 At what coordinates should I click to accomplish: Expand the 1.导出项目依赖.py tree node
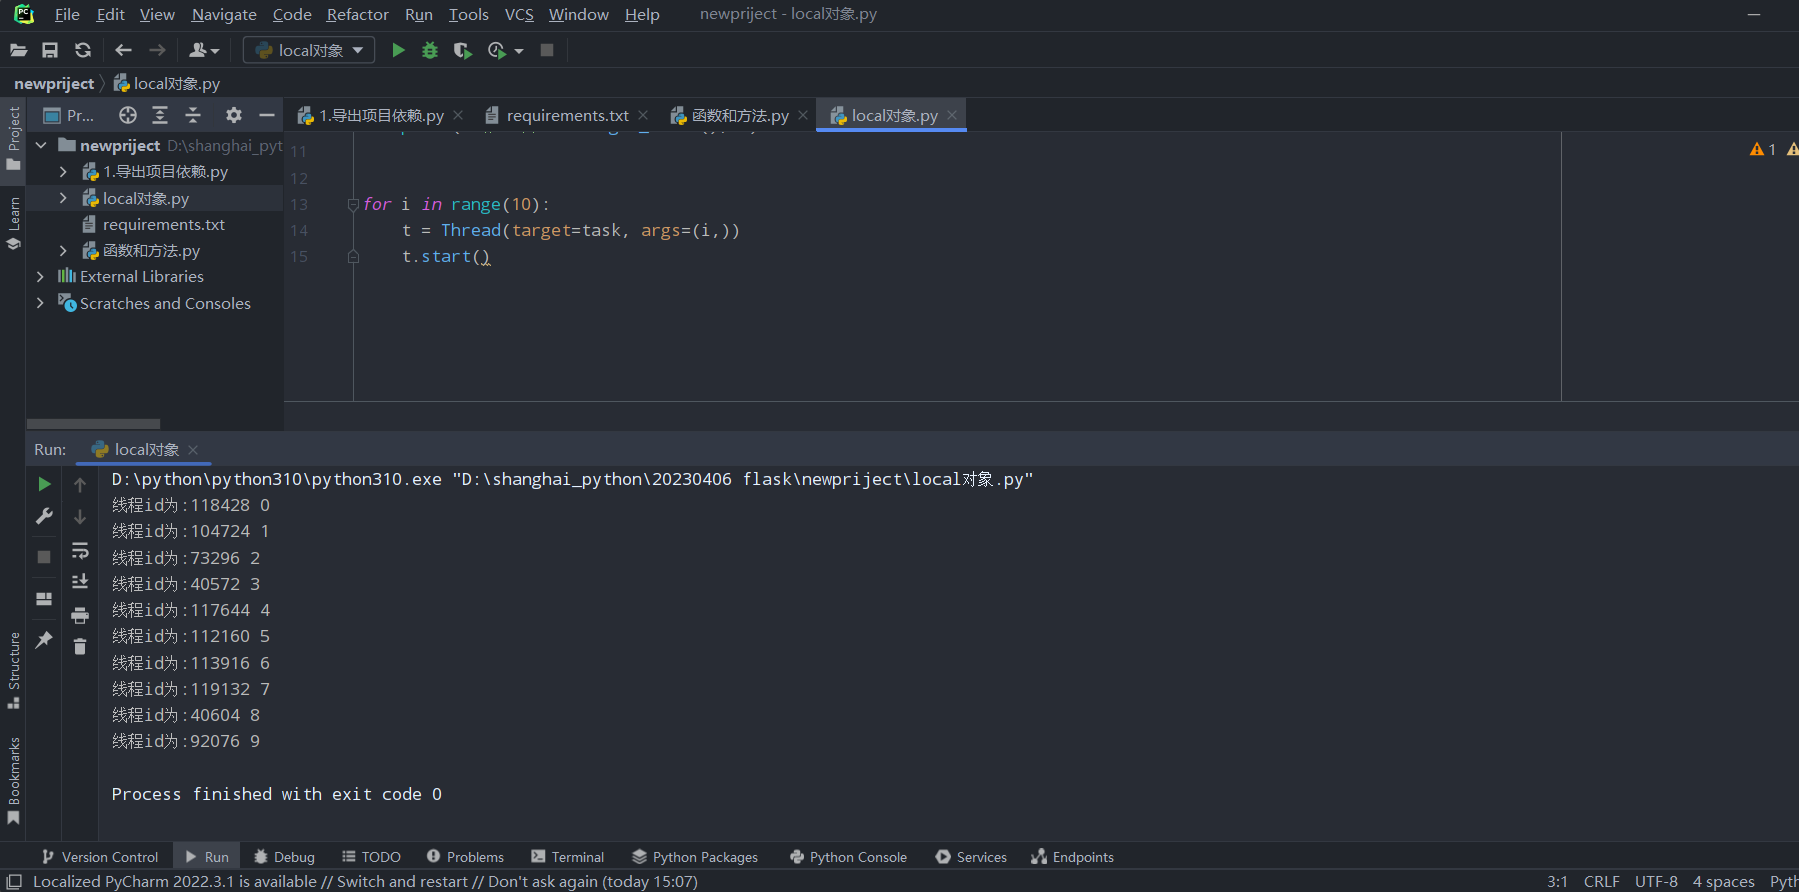[x=63, y=172]
